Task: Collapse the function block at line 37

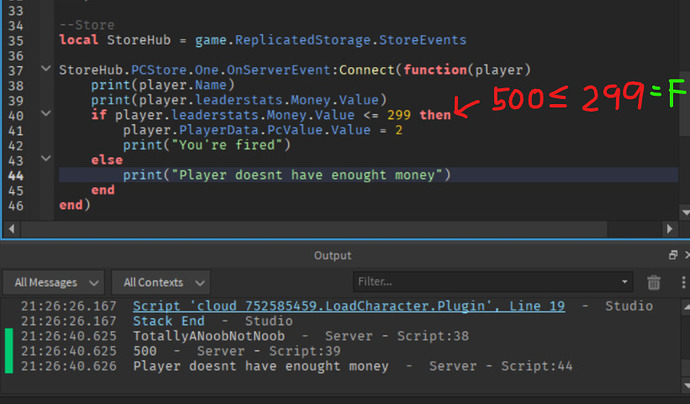Action: [x=46, y=68]
